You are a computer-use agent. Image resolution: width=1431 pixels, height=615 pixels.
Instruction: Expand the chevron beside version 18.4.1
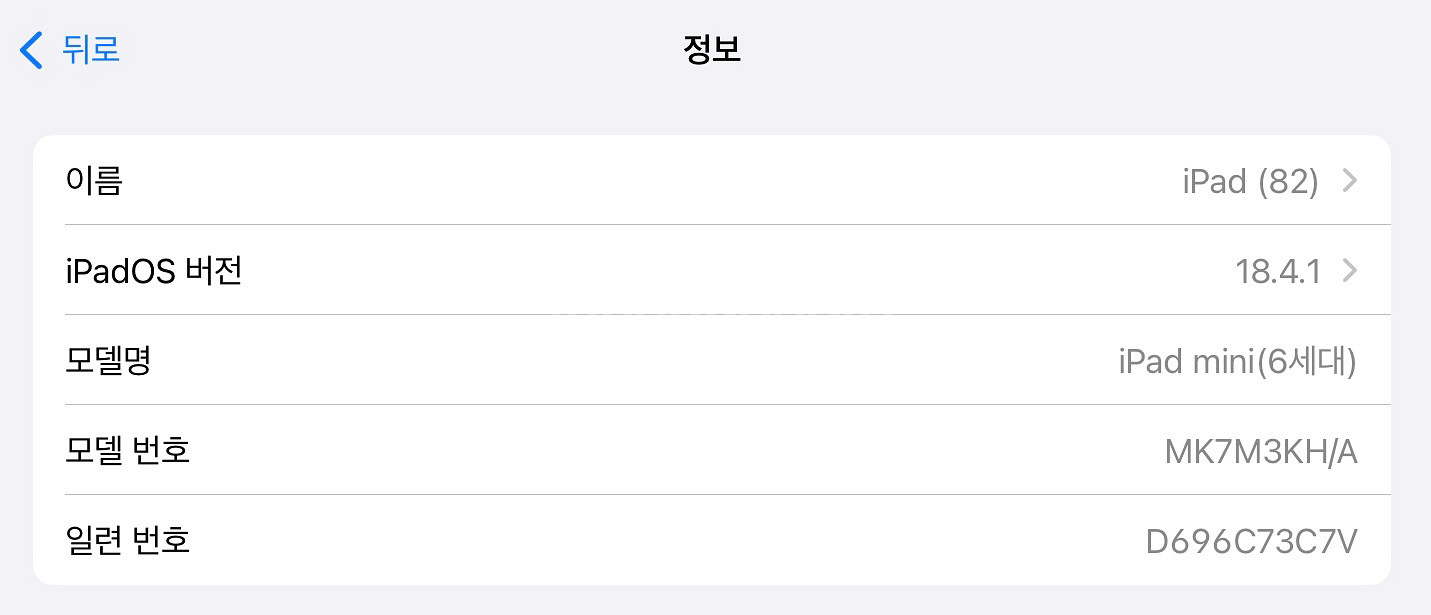click(x=1350, y=271)
